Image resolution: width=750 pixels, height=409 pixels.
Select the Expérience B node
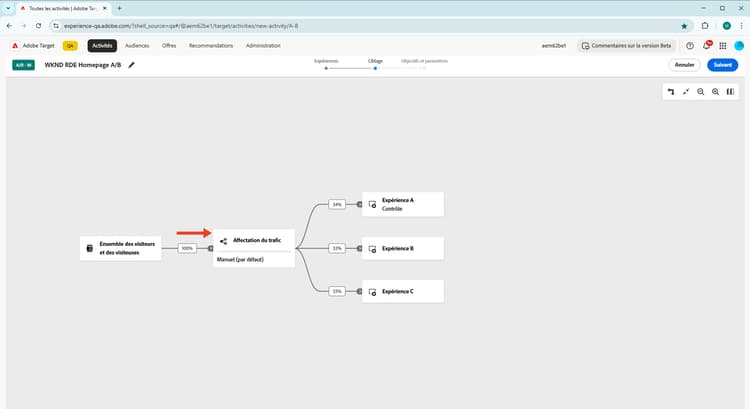(403, 248)
